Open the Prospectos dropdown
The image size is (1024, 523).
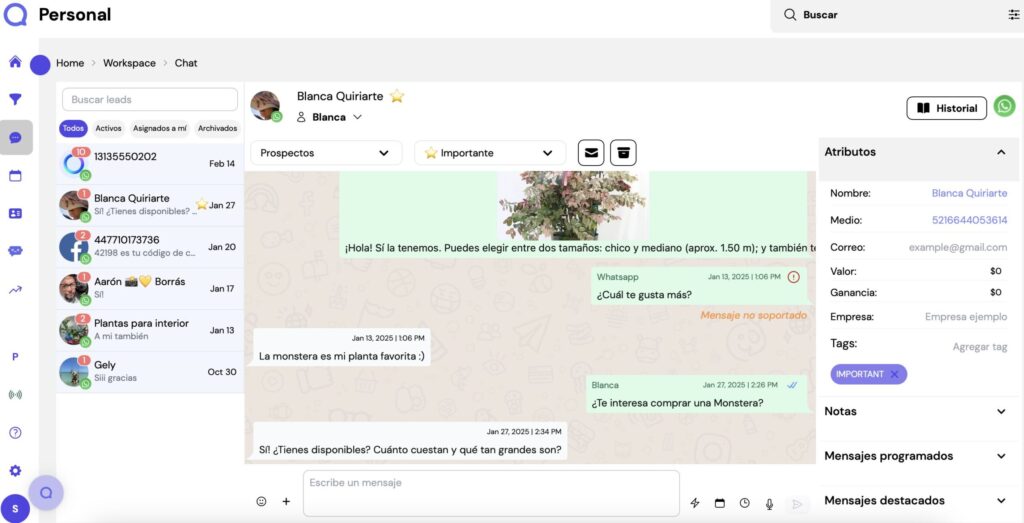(326, 153)
